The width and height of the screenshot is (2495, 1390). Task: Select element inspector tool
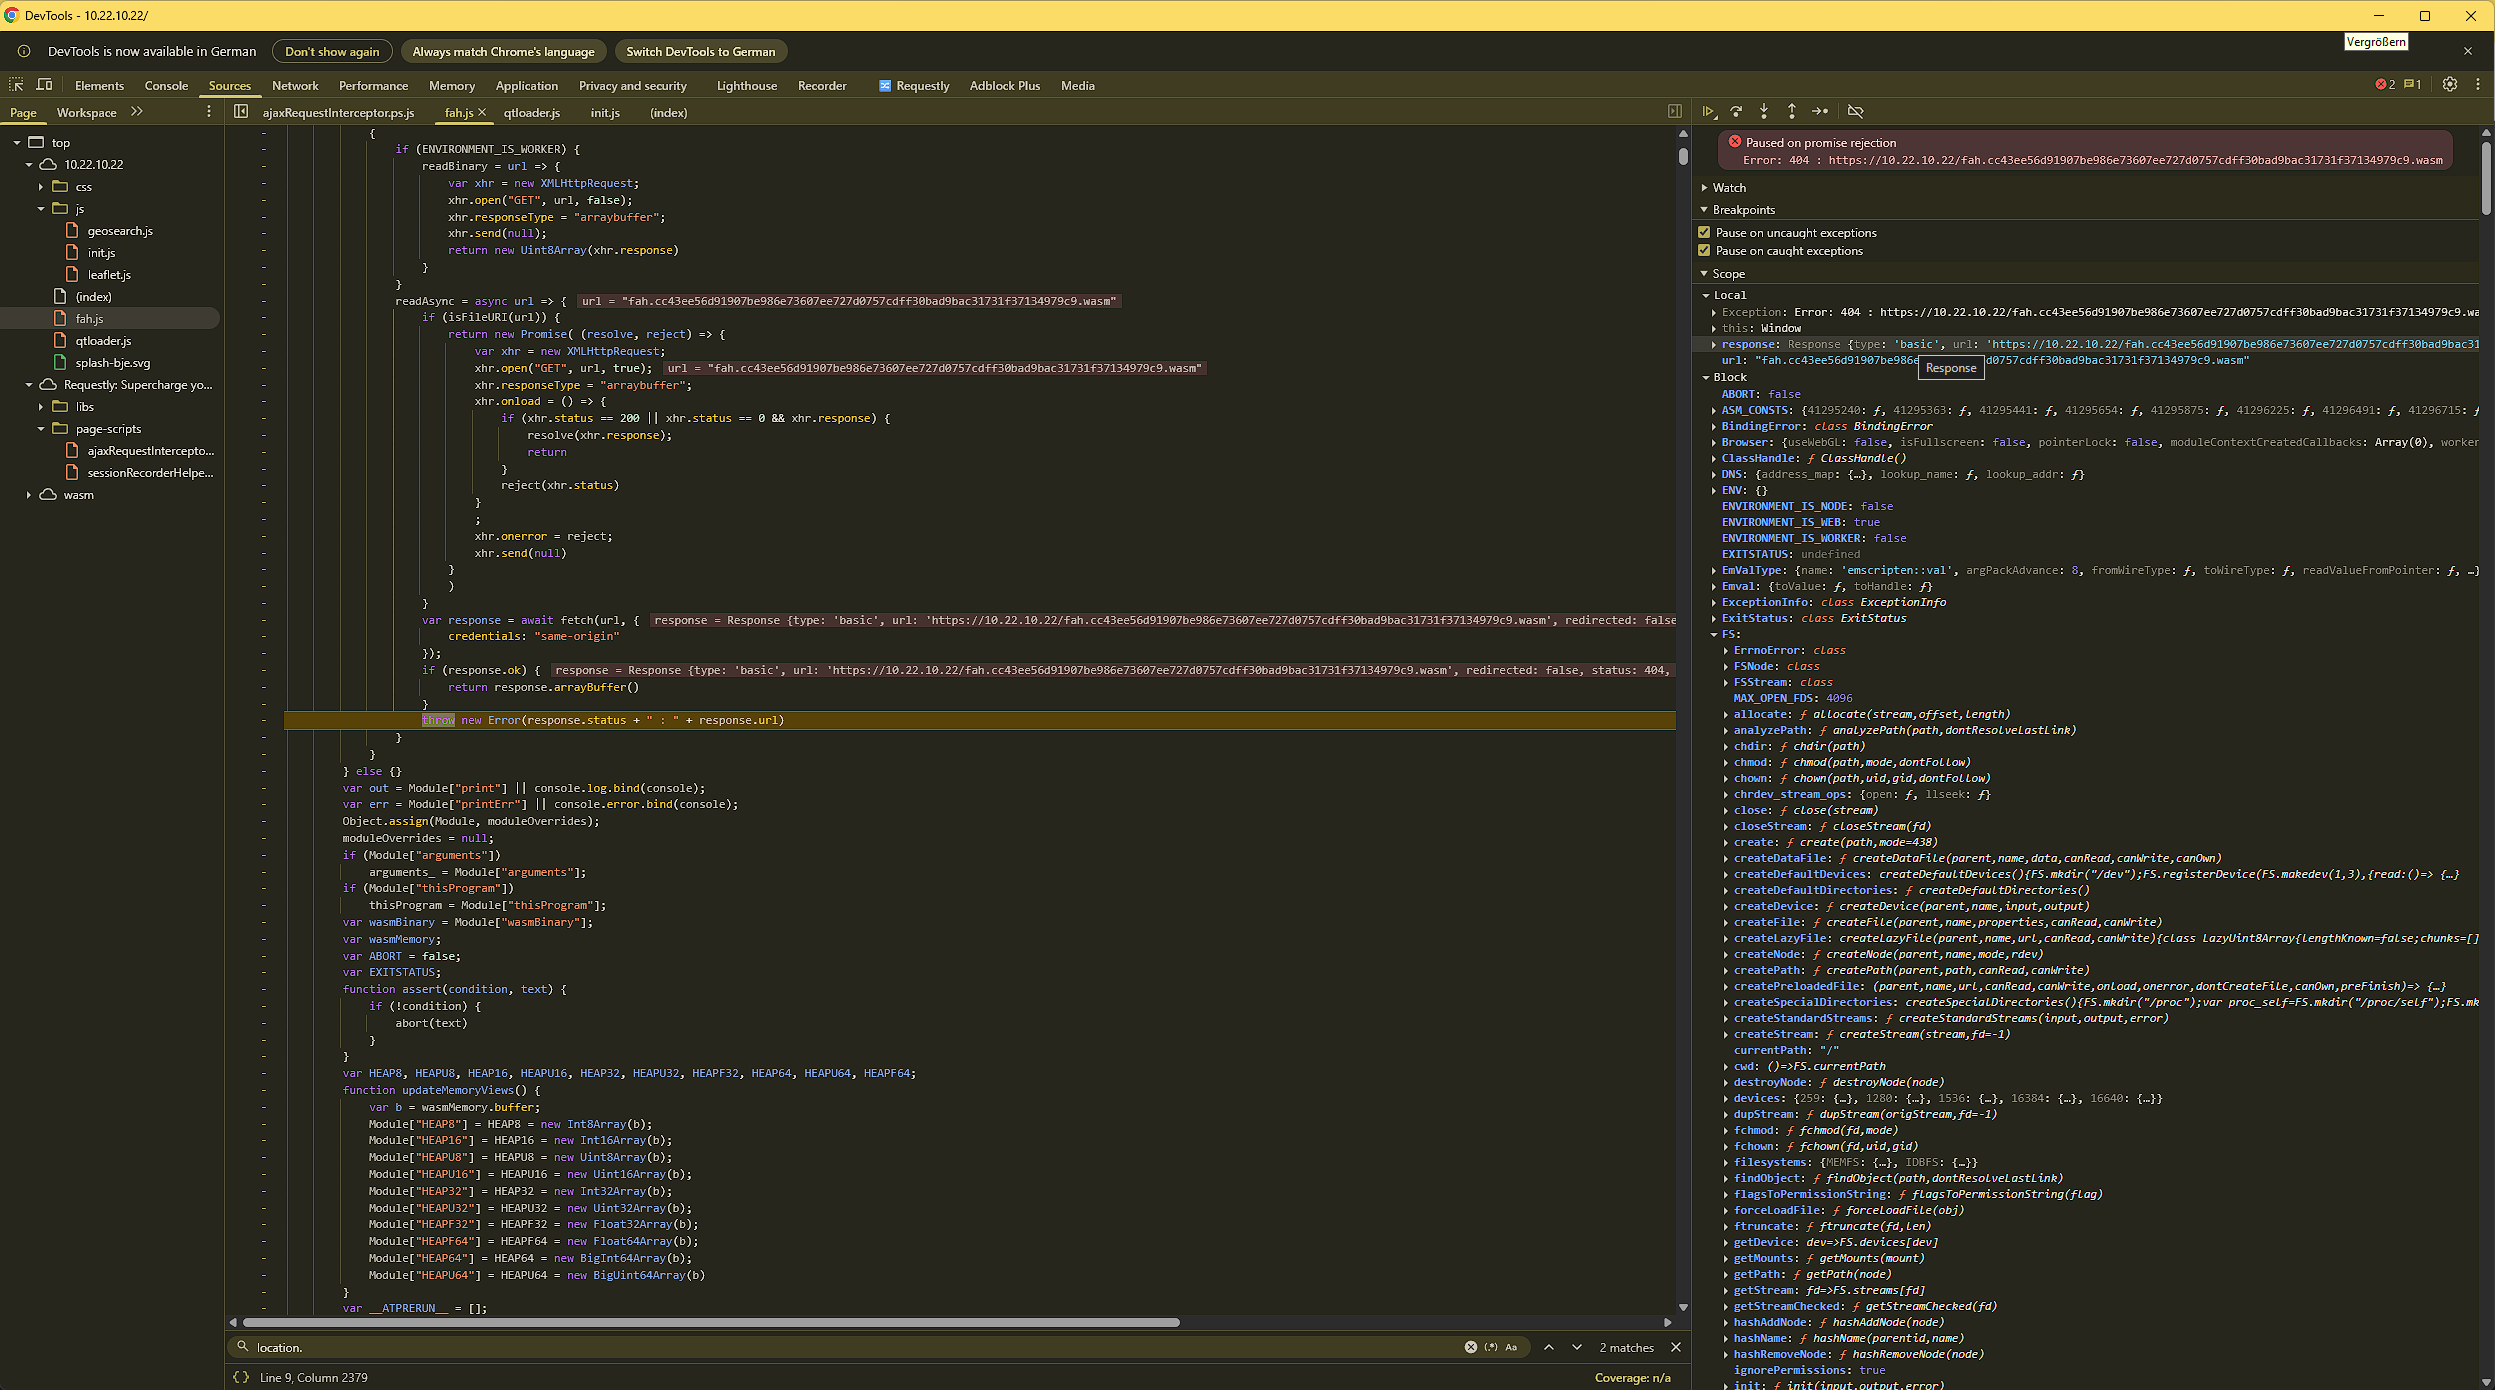pyautogui.click(x=16, y=85)
